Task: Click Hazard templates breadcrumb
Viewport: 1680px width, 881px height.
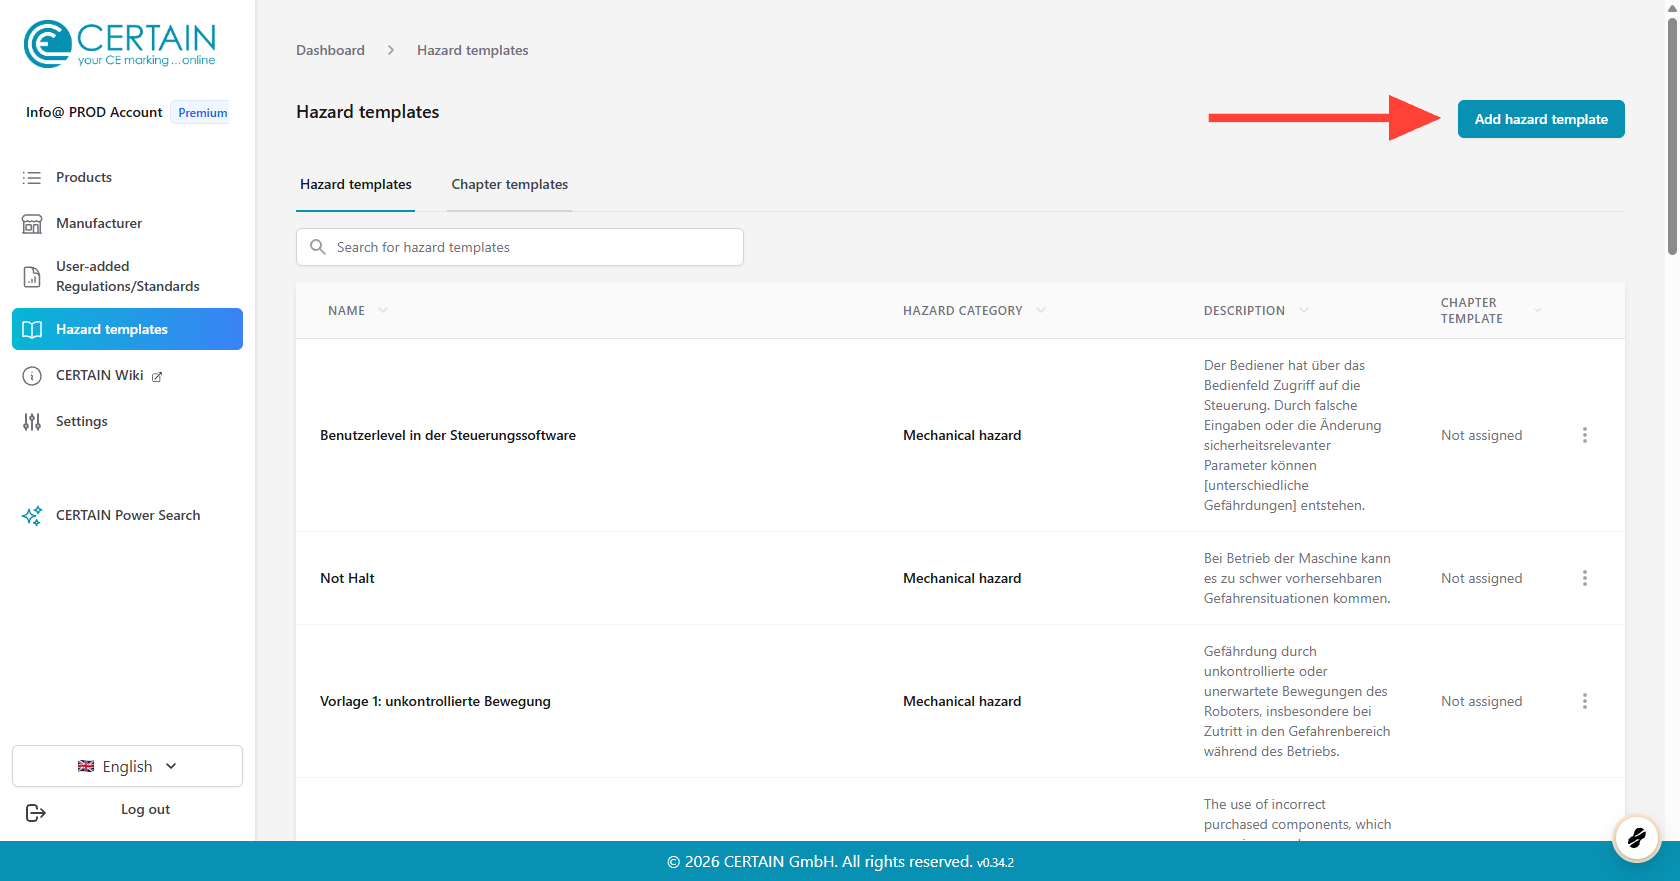Action: click(473, 50)
